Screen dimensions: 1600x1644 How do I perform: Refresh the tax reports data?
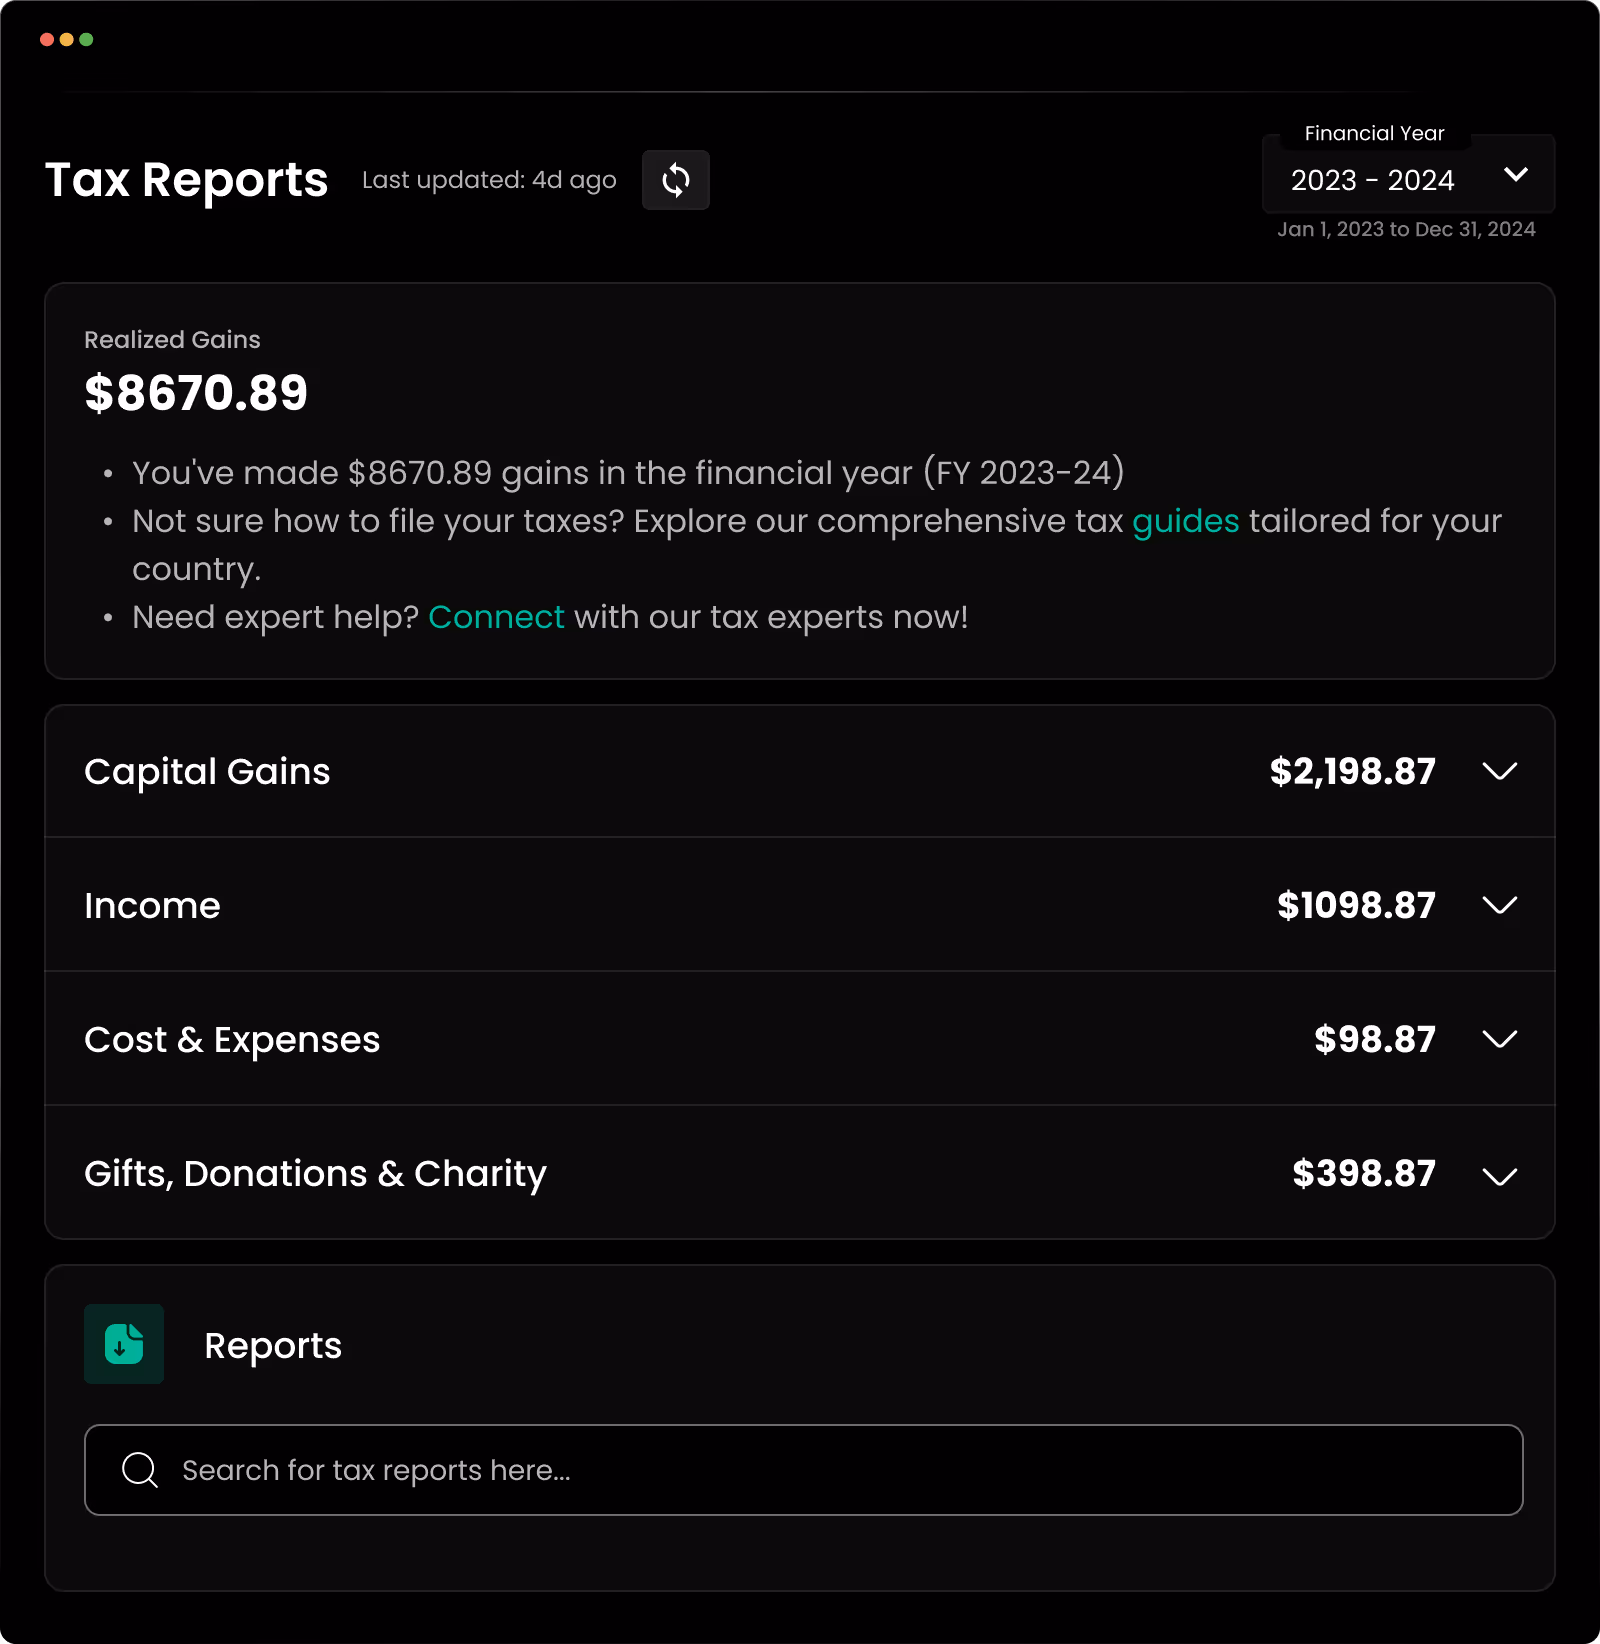pos(675,180)
